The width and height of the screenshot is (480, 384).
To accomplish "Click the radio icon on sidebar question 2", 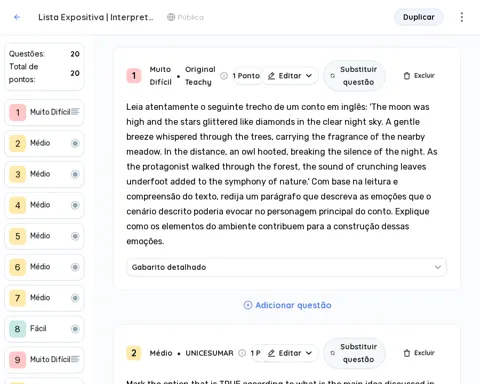I will (75, 143).
